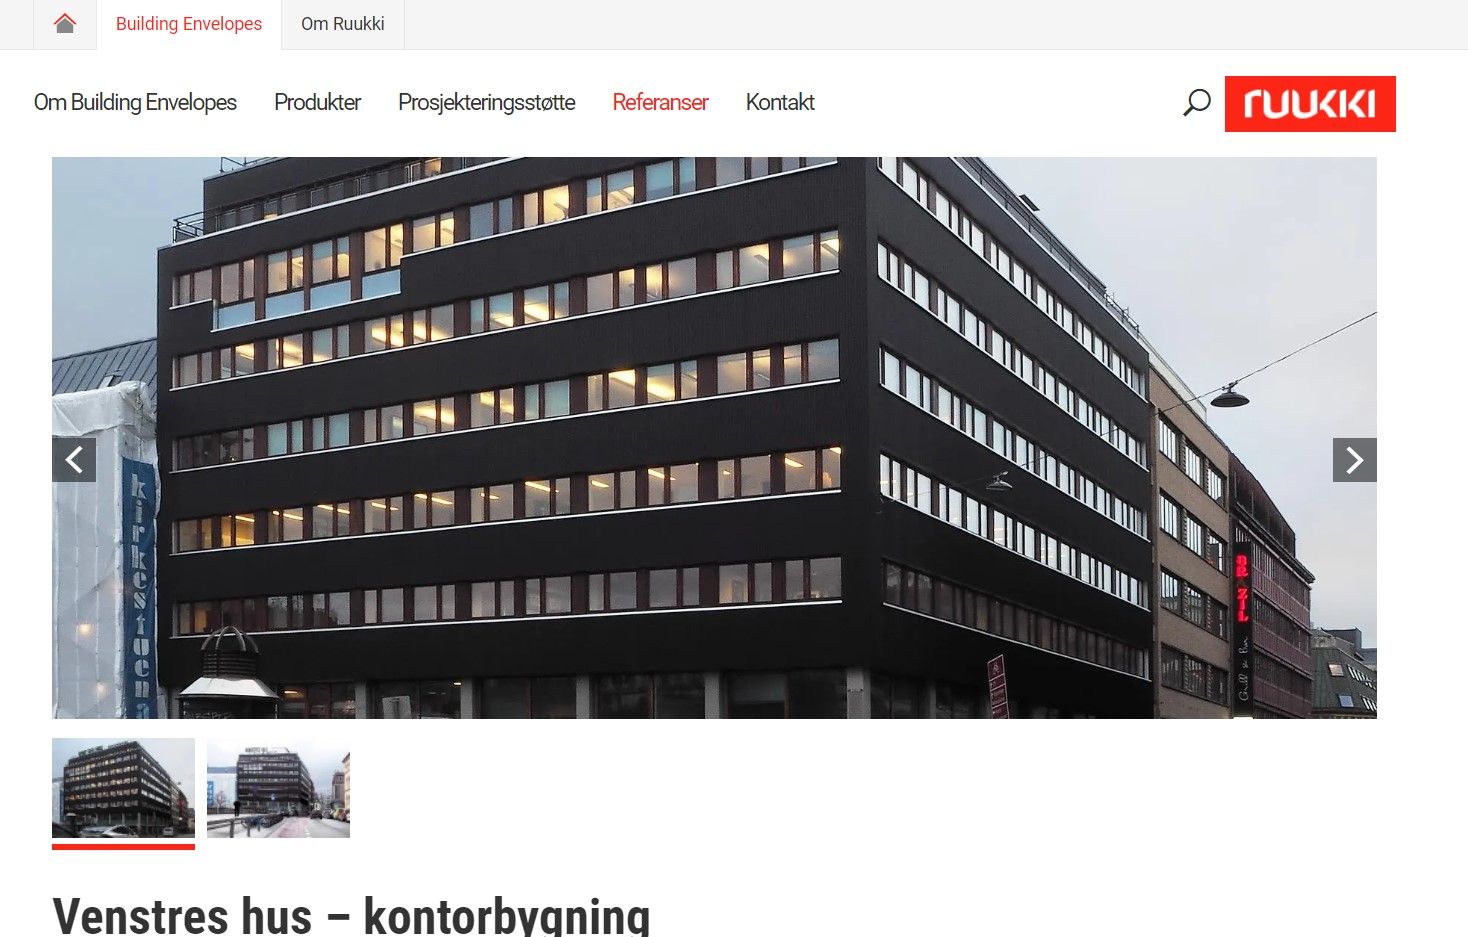Screen dimensions: 1468x937
Task: Go to Prosjekteringsstøtte page
Action: point(487,102)
